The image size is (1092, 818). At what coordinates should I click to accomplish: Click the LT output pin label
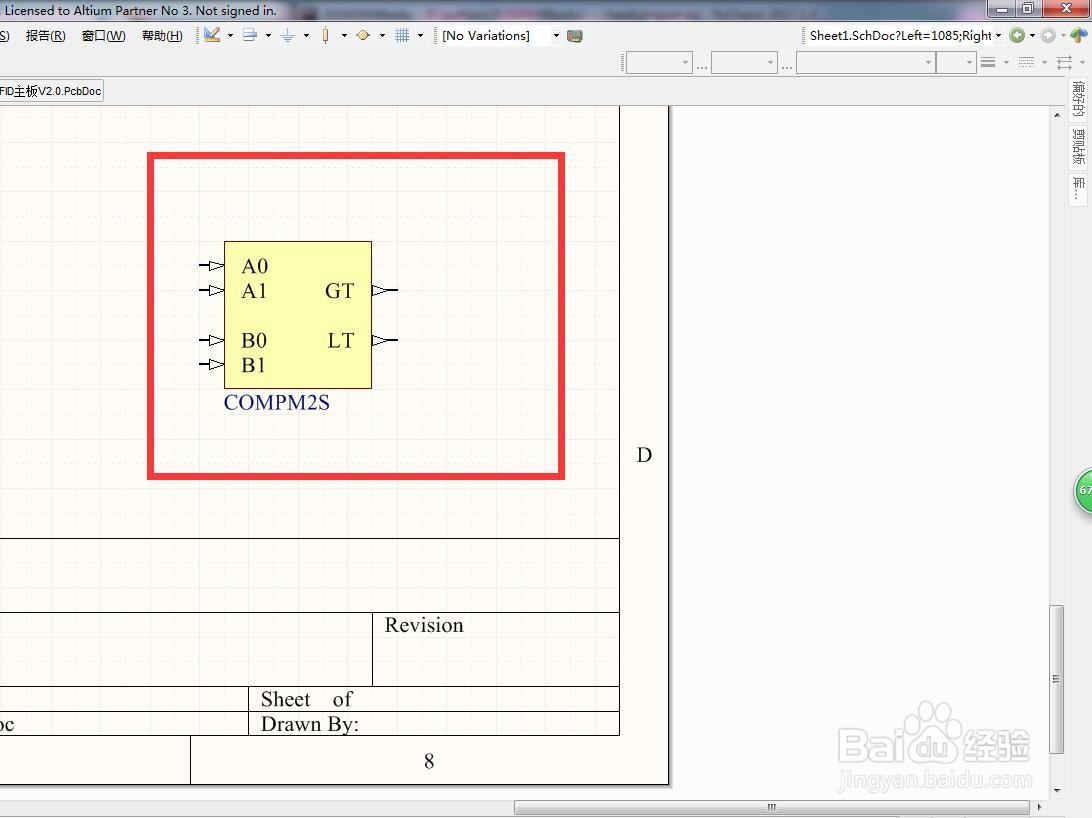(x=341, y=340)
